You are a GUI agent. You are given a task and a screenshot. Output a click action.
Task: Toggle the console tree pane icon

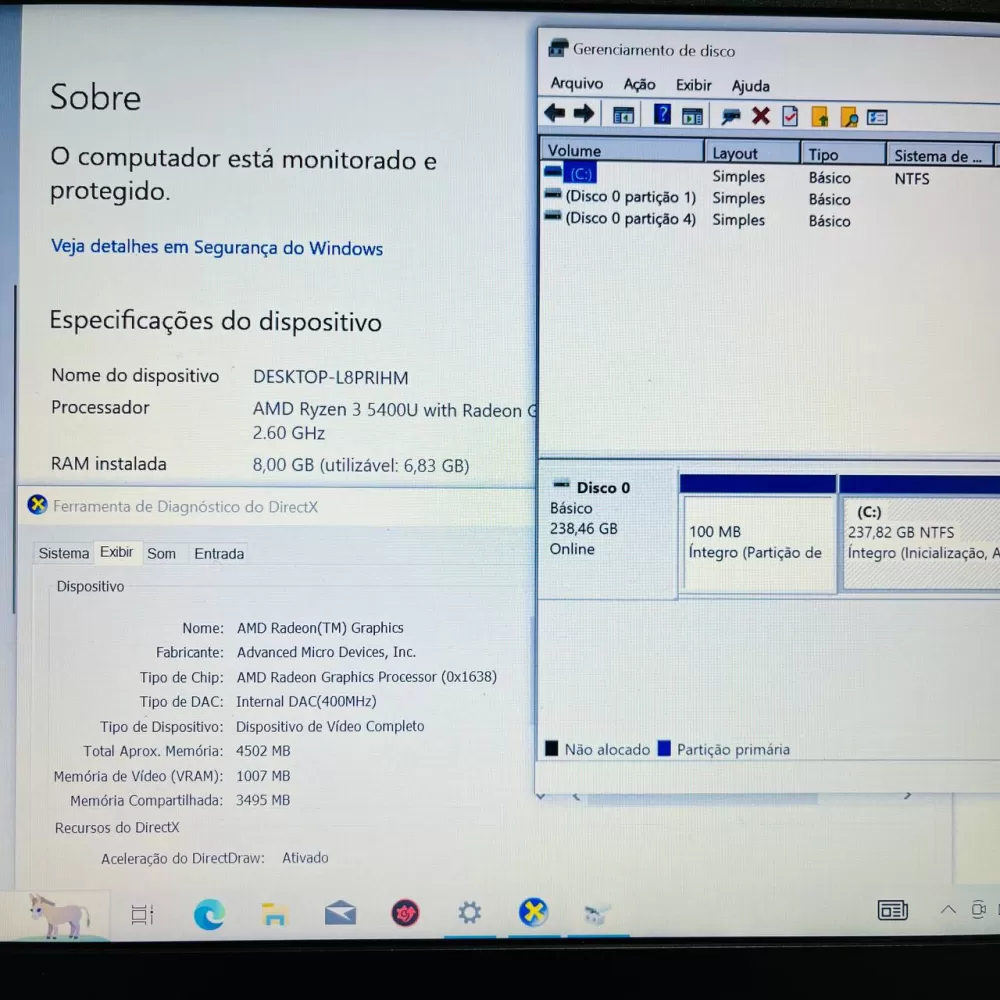coord(623,116)
